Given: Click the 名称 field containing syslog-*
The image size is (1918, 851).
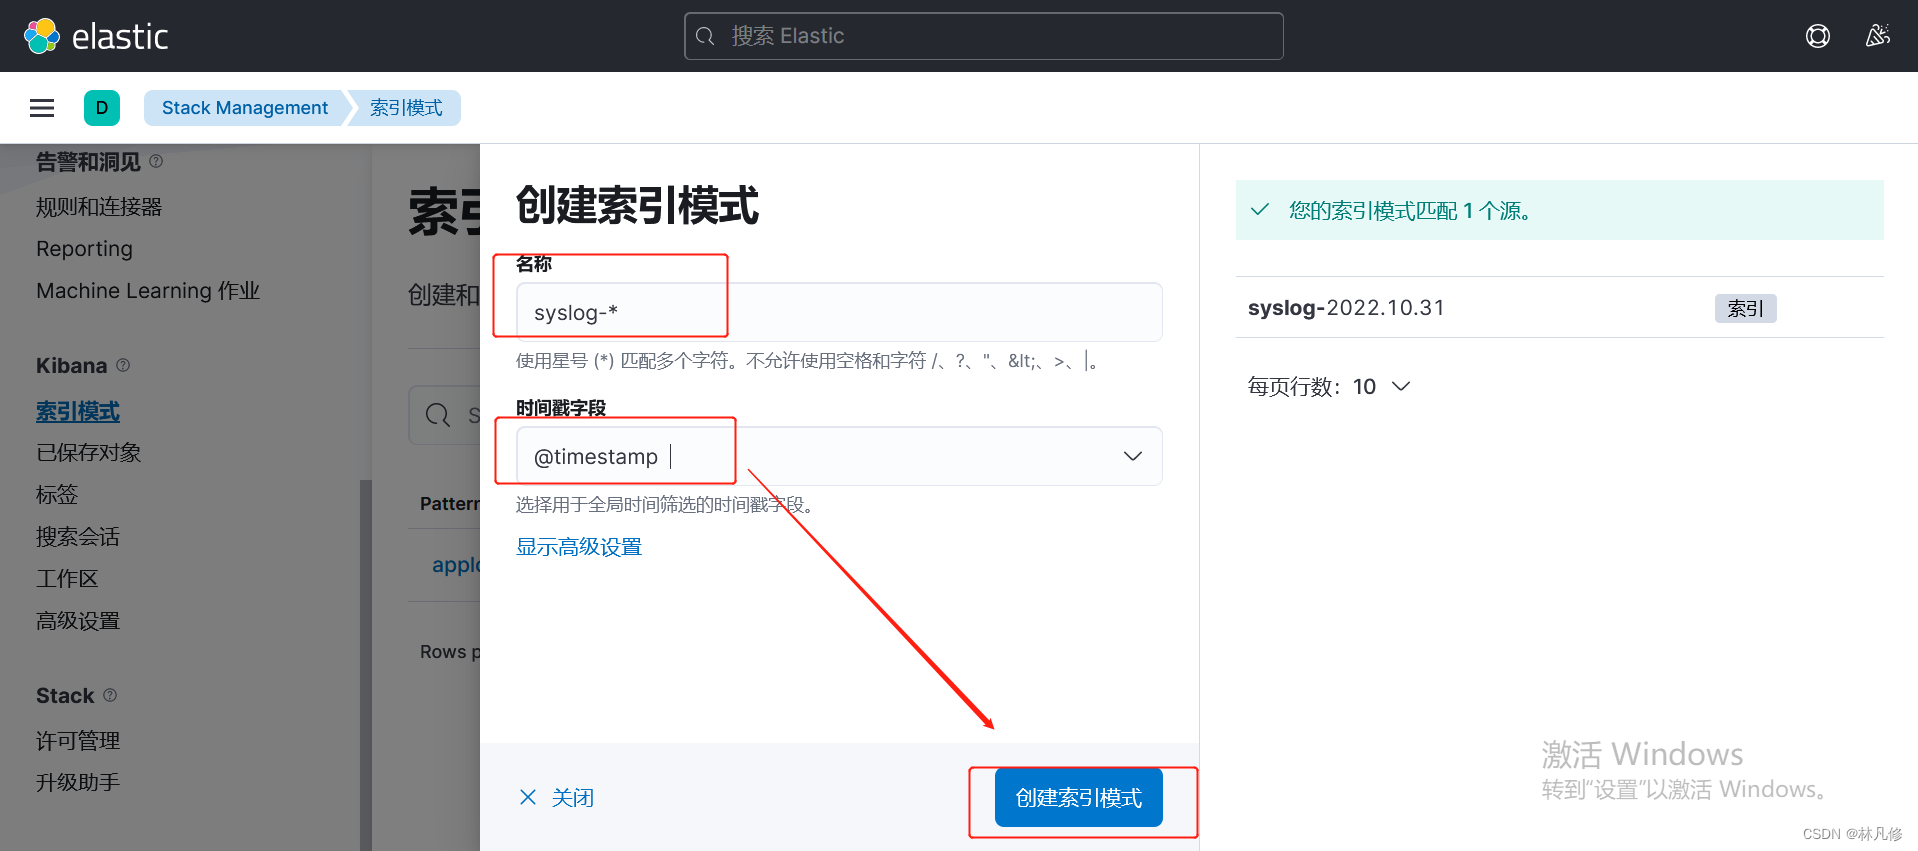Looking at the screenshot, I should (839, 312).
